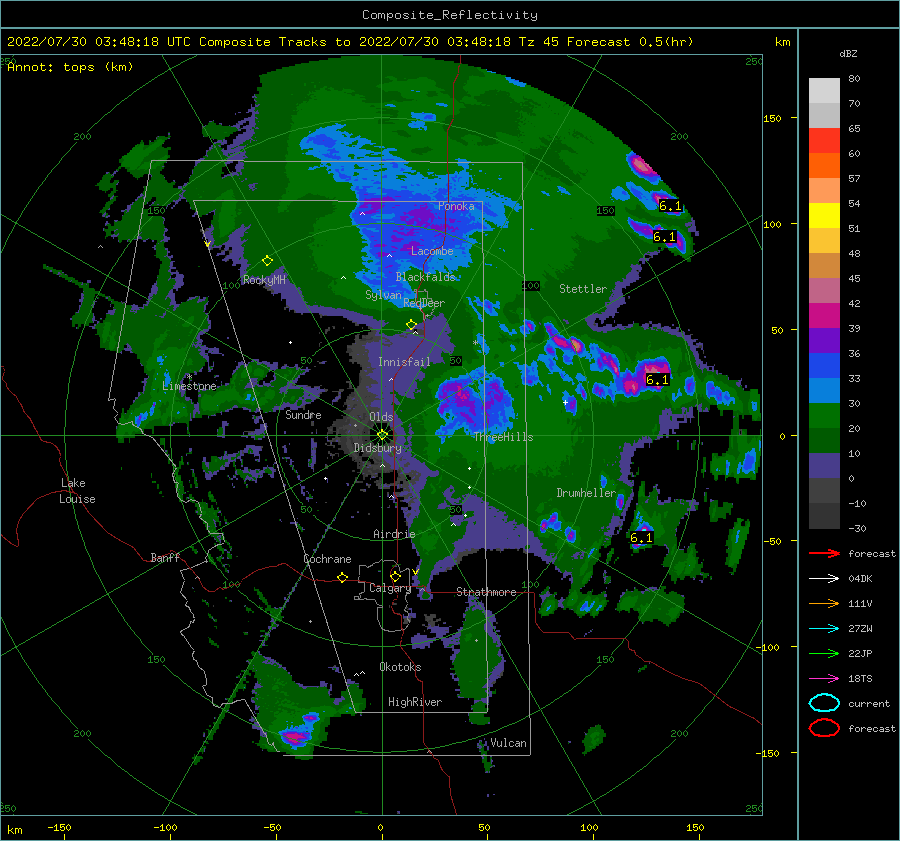Viewport: 900px width, 841px height.
Task: Click the white 04DK arrow legend icon
Action: tap(824, 579)
